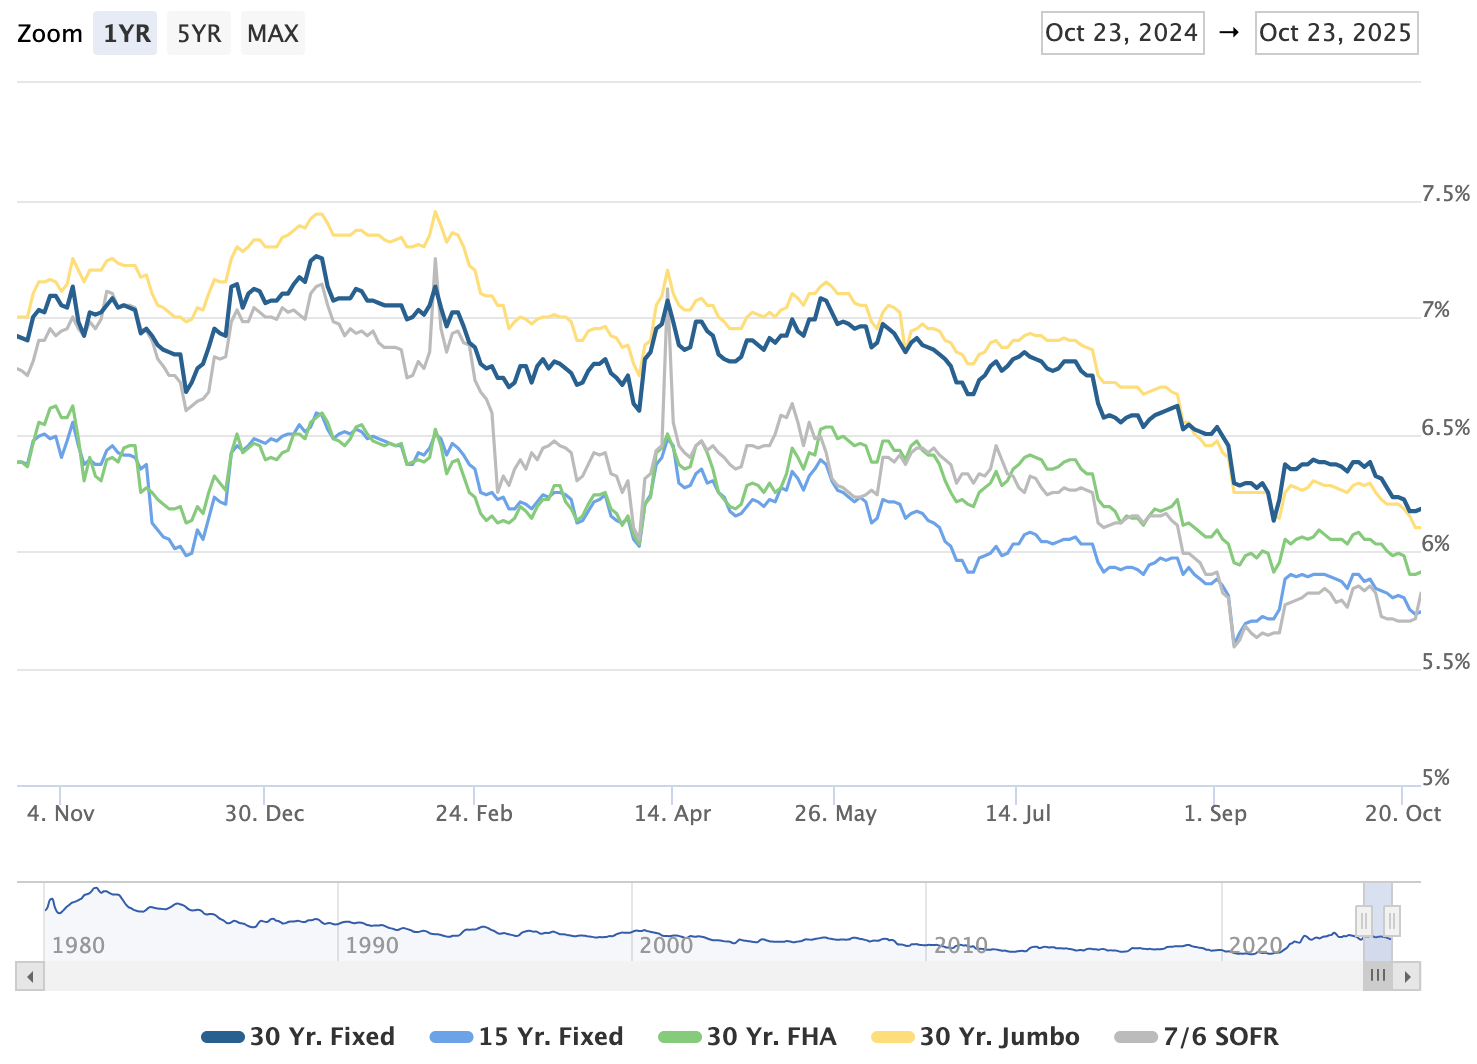The width and height of the screenshot is (1477, 1064).
Task: Open the end date Oct 23, 2025 field
Action: pos(1336,33)
